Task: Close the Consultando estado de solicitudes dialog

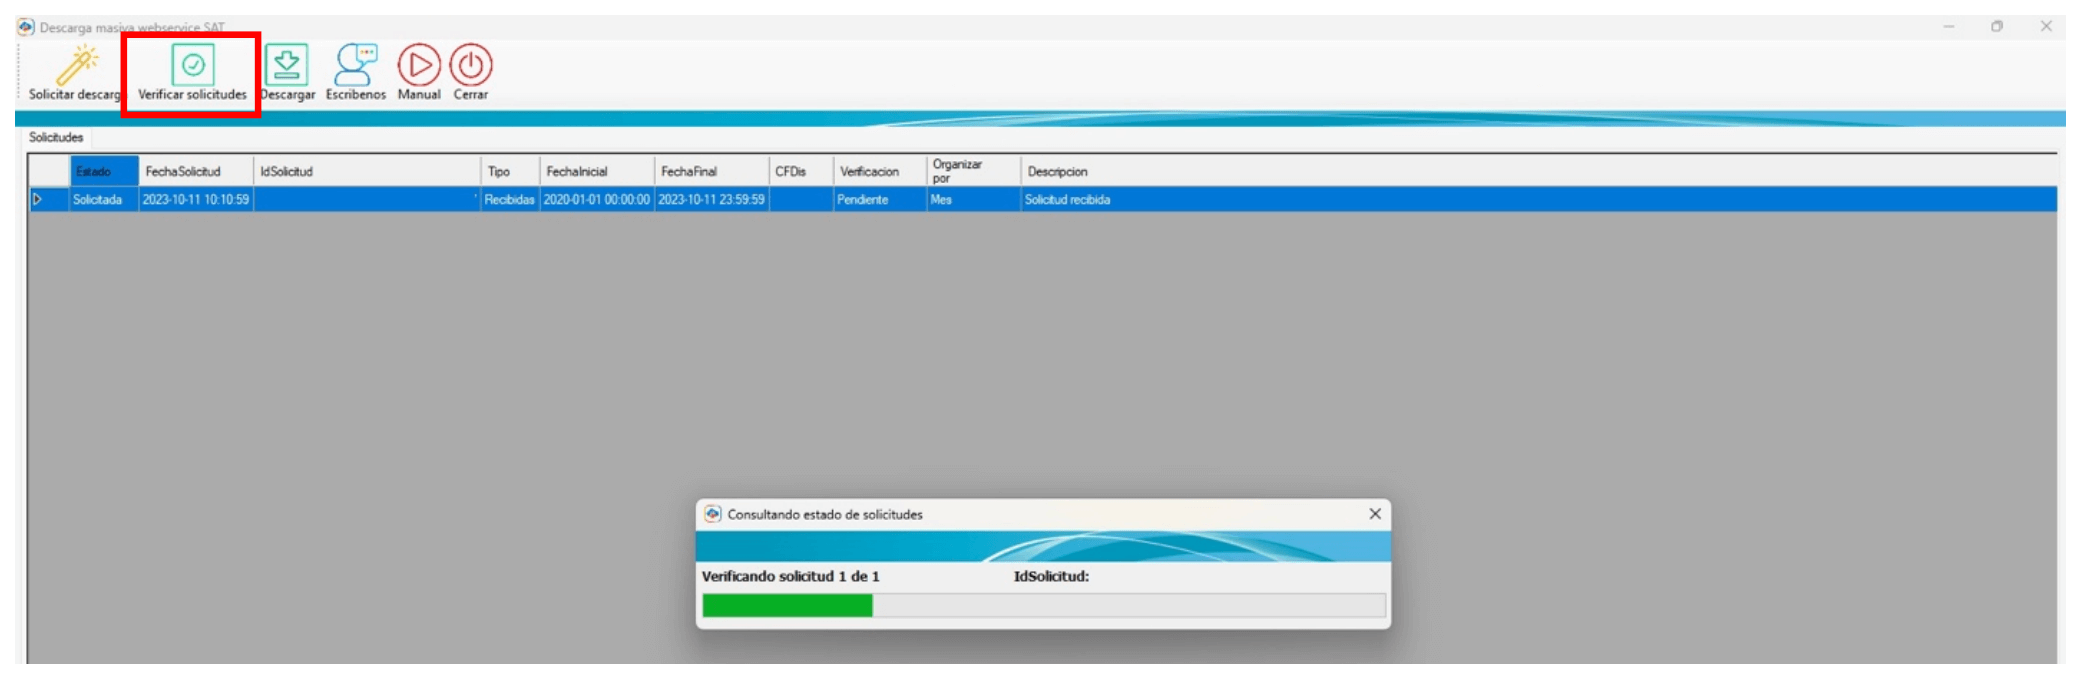Action: tap(1375, 514)
